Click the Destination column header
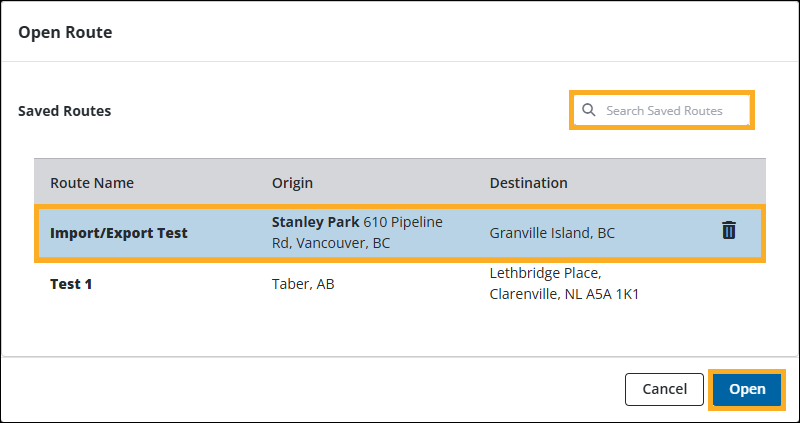This screenshot has width=800, height=423. pos(528,183)
